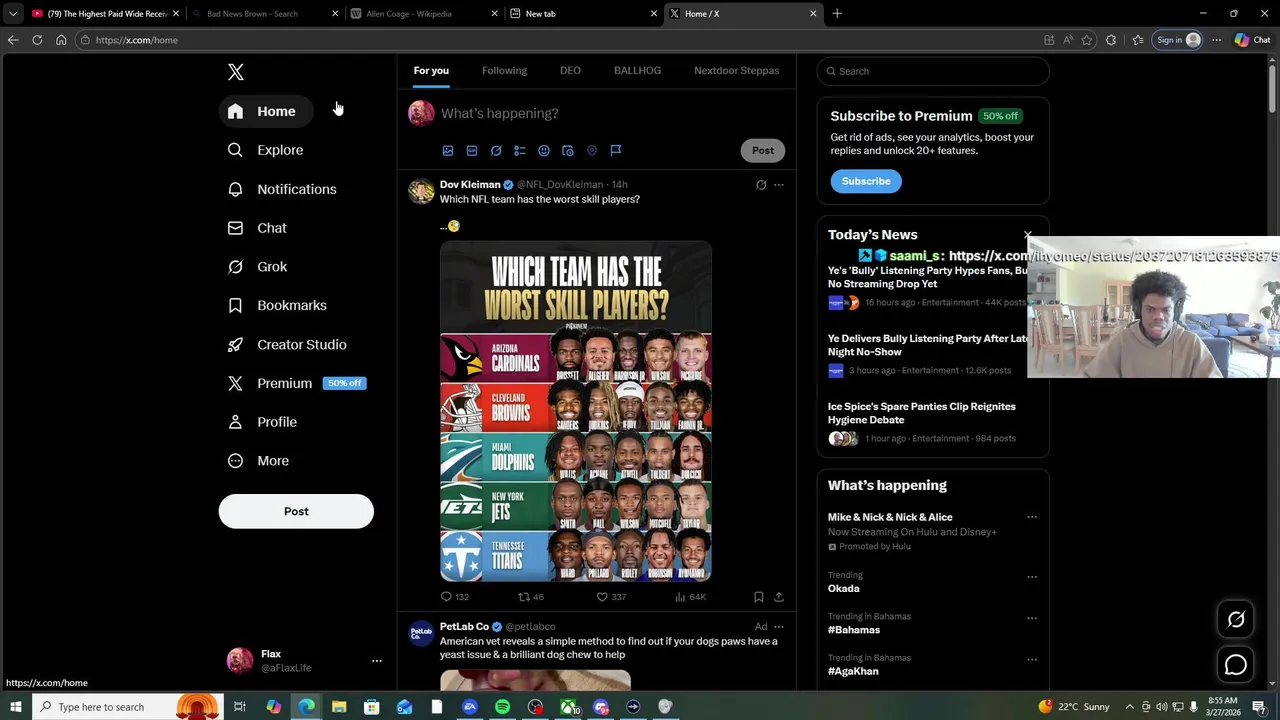The width and height of the screenshot is (1280, 720).
Task: Repost the Dov Kleiman NFL post
Action: (531, 597)
